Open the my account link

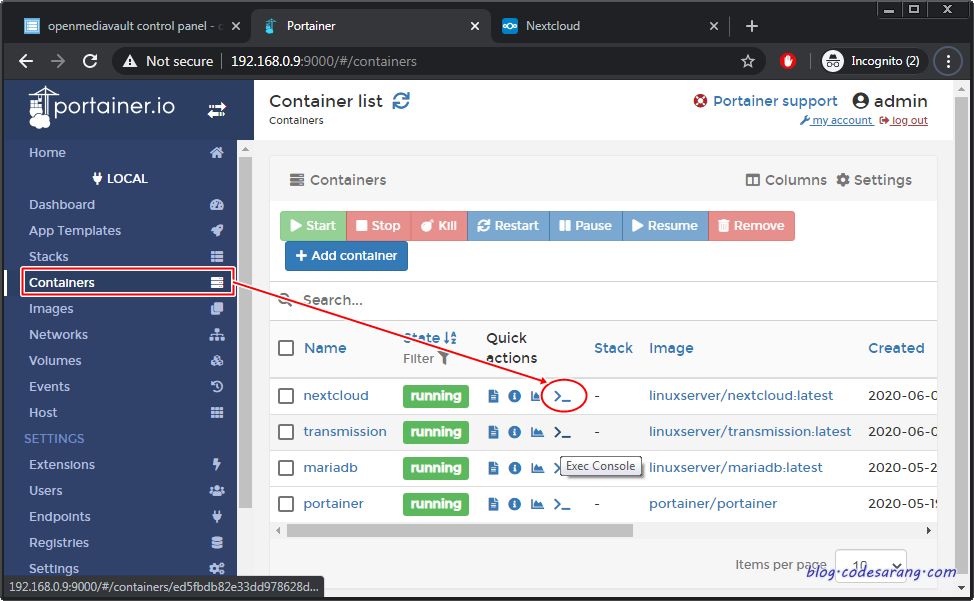tap(837, 120)
